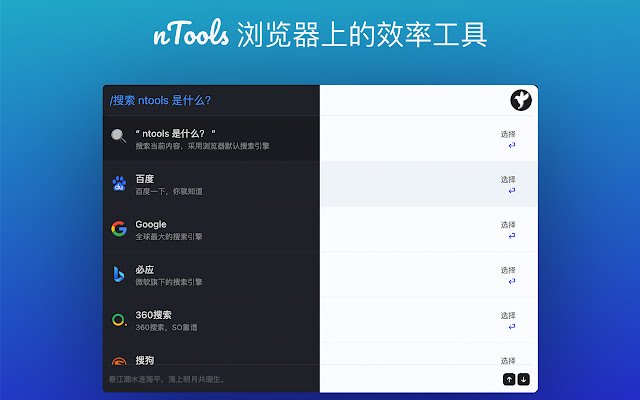Click 选择 button in the 必应 row

(508, 270)
